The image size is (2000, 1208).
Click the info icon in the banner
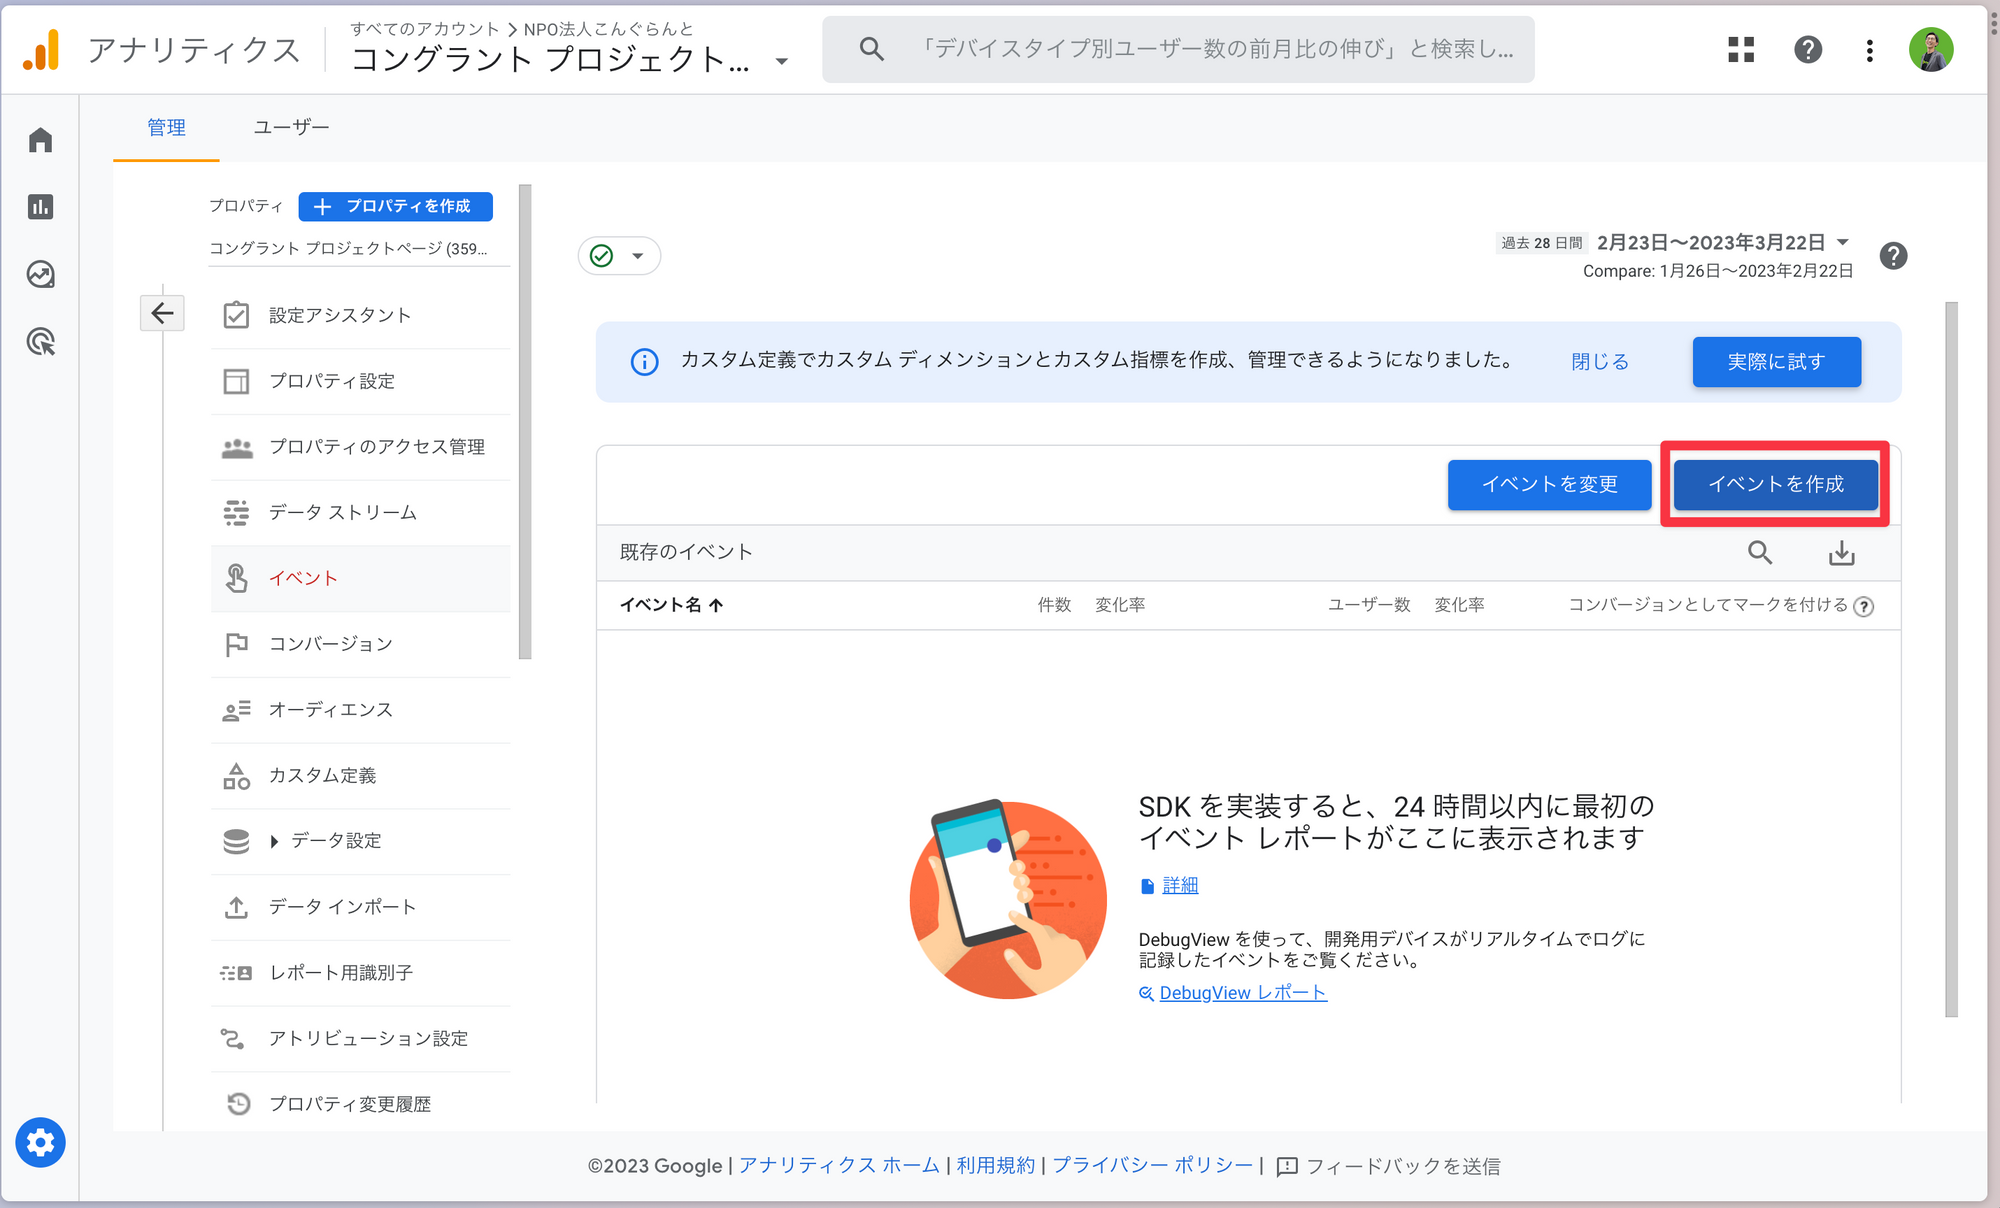click(644, 361)
